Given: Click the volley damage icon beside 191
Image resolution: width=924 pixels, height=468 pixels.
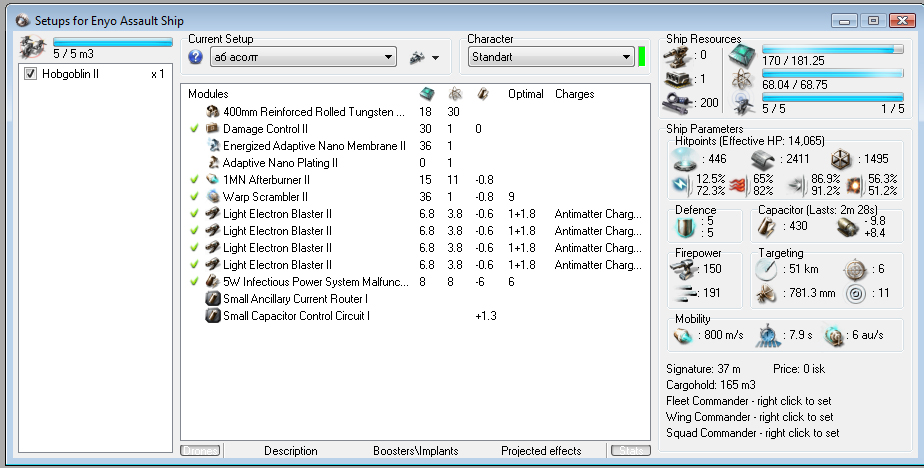Looking at the screenshot, I should [684, 294].
